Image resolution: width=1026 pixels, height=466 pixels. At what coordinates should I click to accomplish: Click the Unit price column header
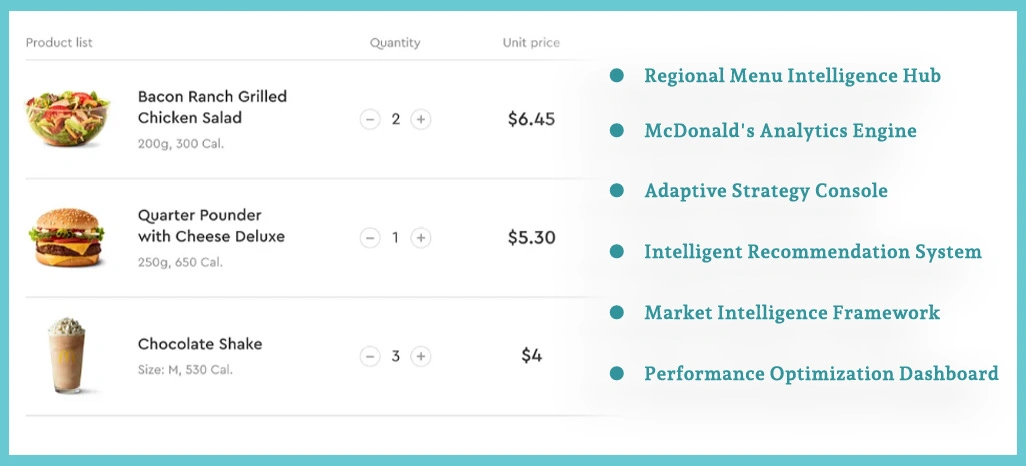click(531, 43)
